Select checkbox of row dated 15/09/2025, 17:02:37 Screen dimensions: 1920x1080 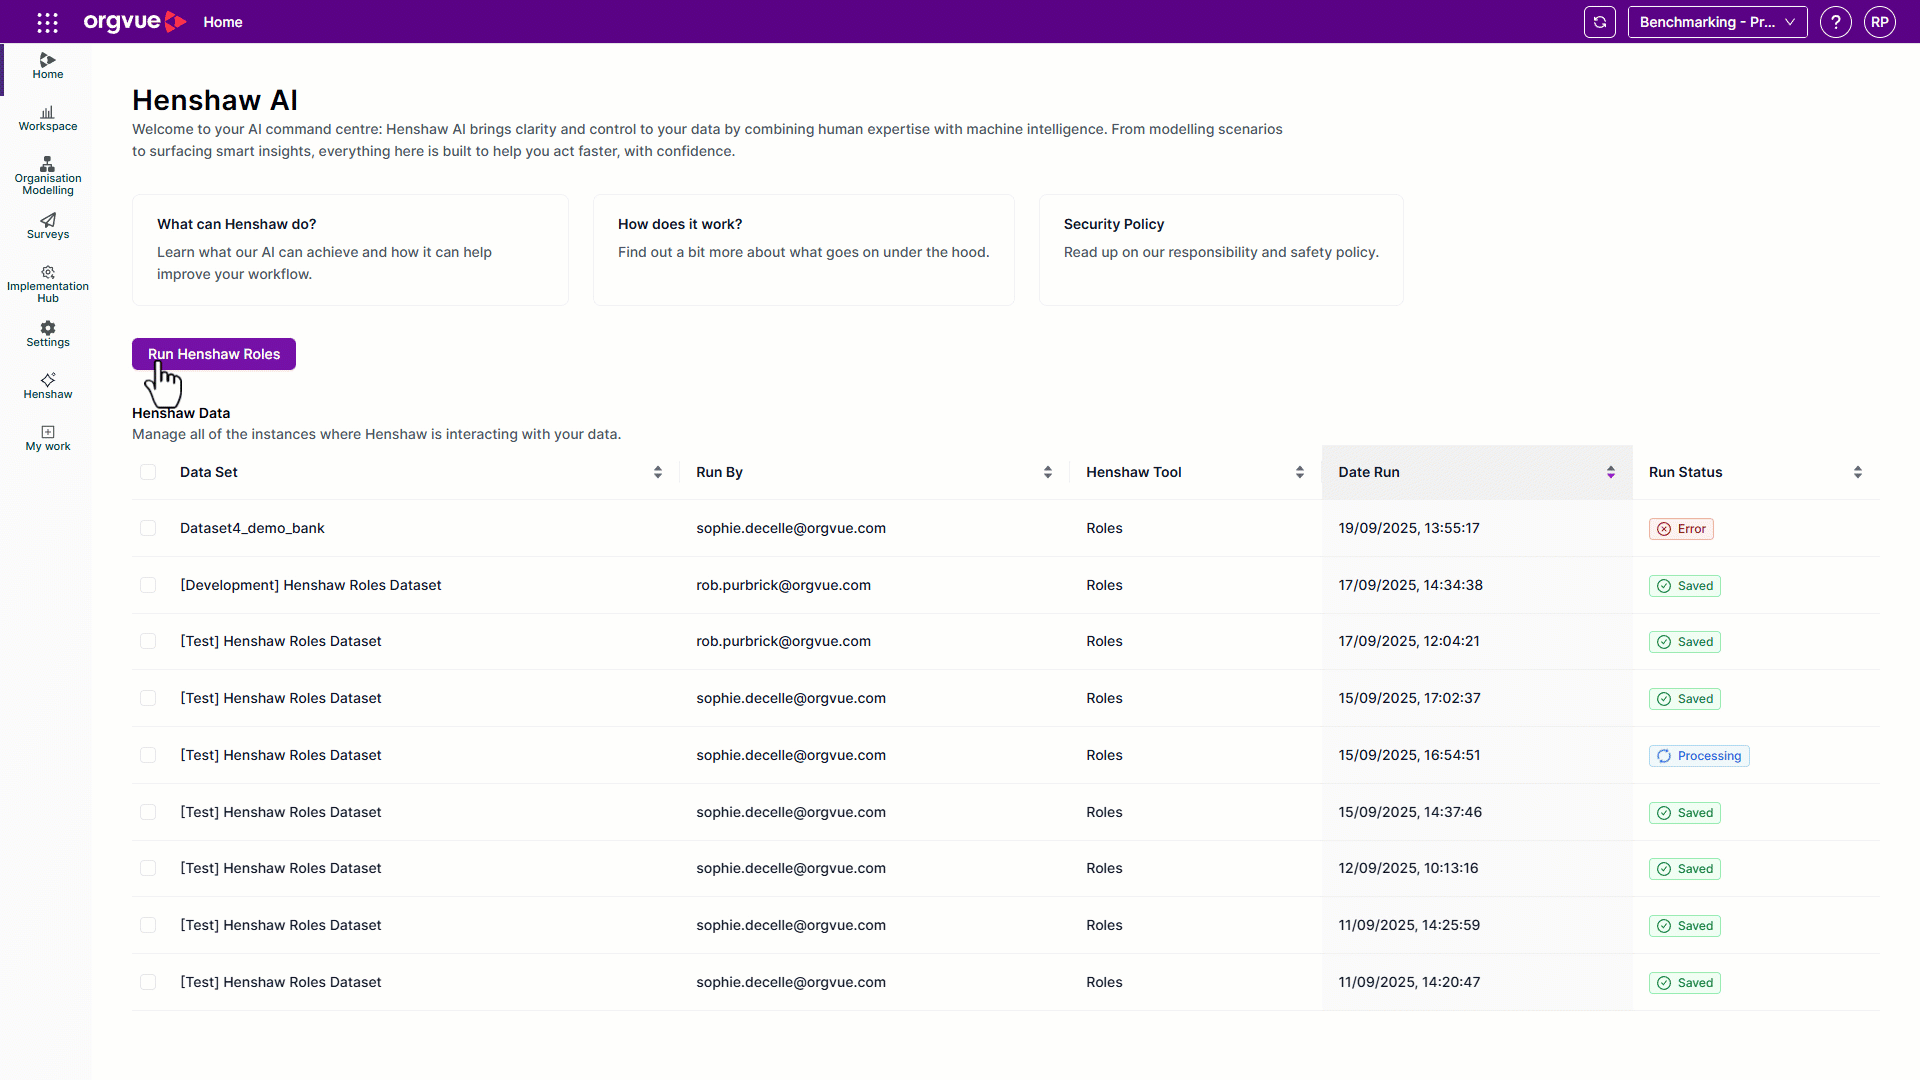pyautogui.click(x=148, y=698)
